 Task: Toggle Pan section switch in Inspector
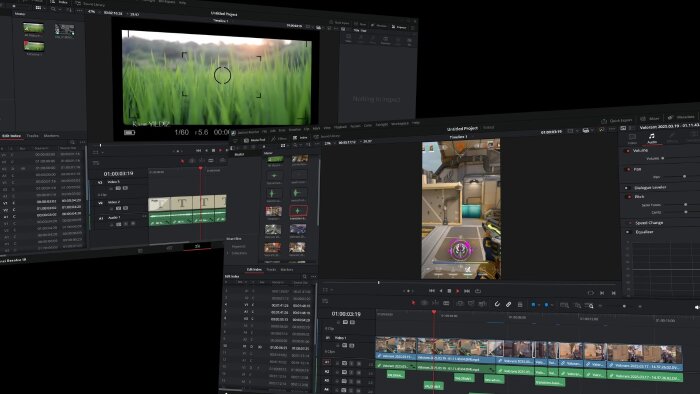[629, 170]
